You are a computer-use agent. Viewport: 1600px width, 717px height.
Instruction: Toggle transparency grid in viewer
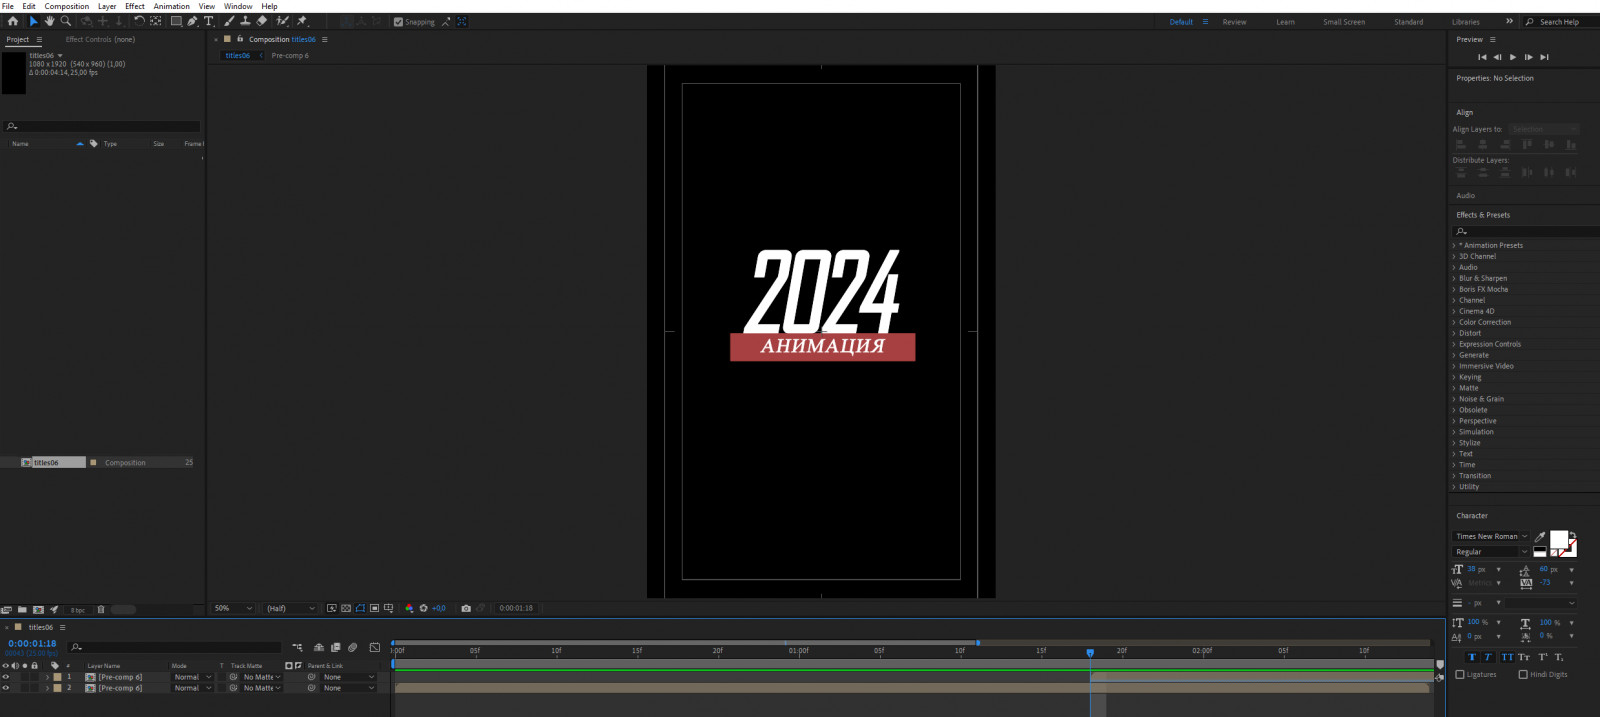[346, 608]
